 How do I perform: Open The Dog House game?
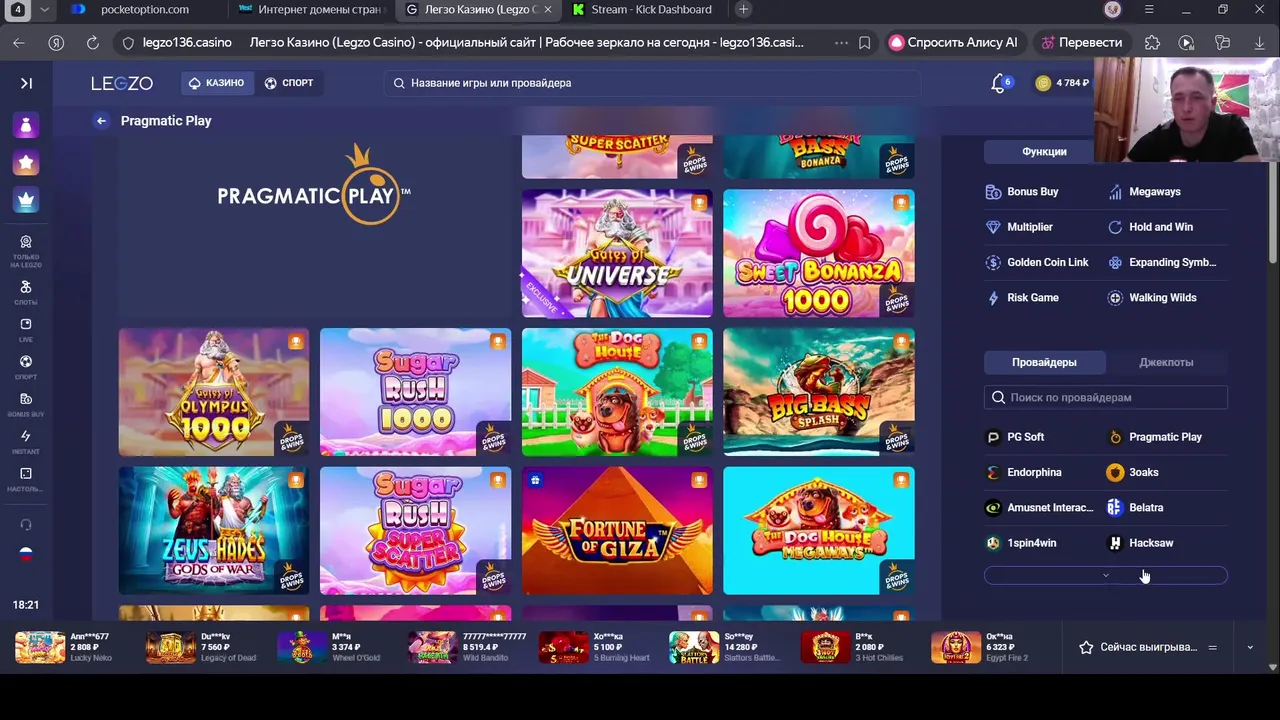pos(617,392)
